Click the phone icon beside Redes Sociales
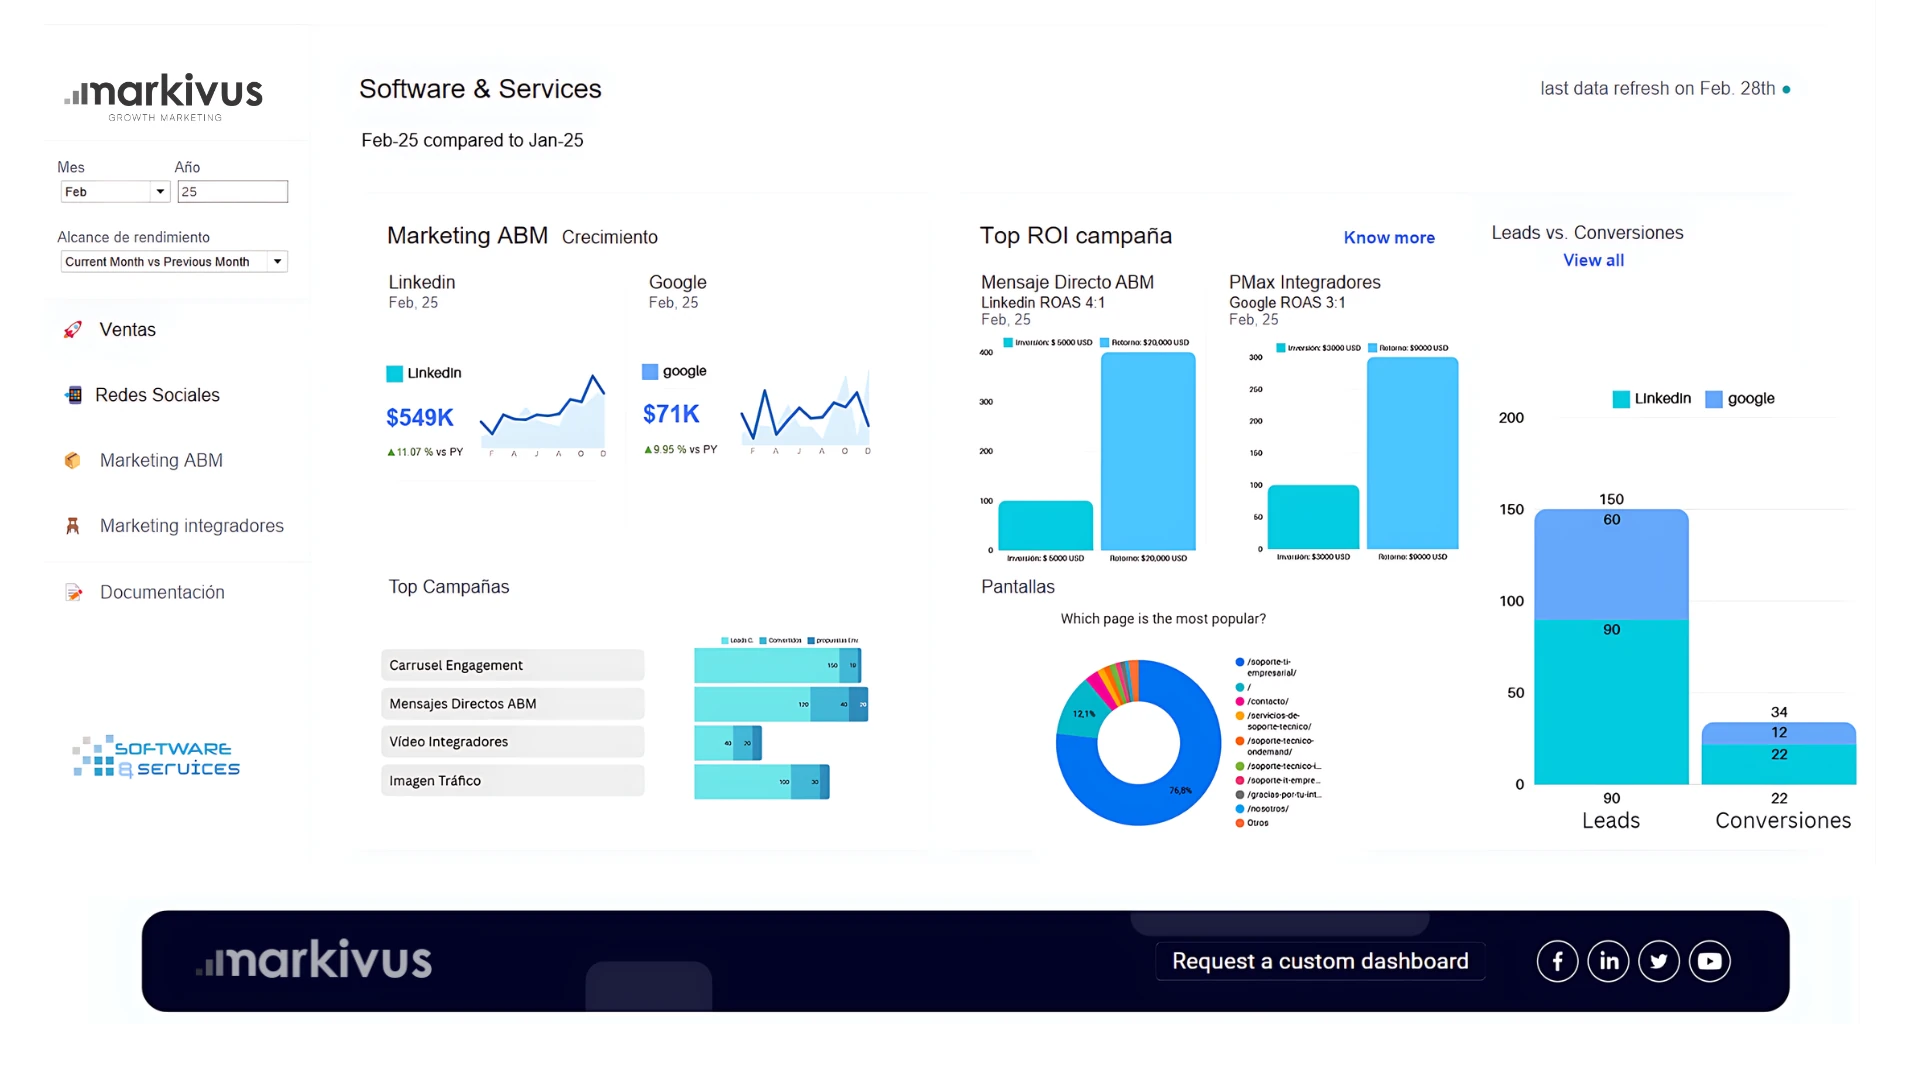This screenshot has height=1080, width=1920. coord(73,395)
